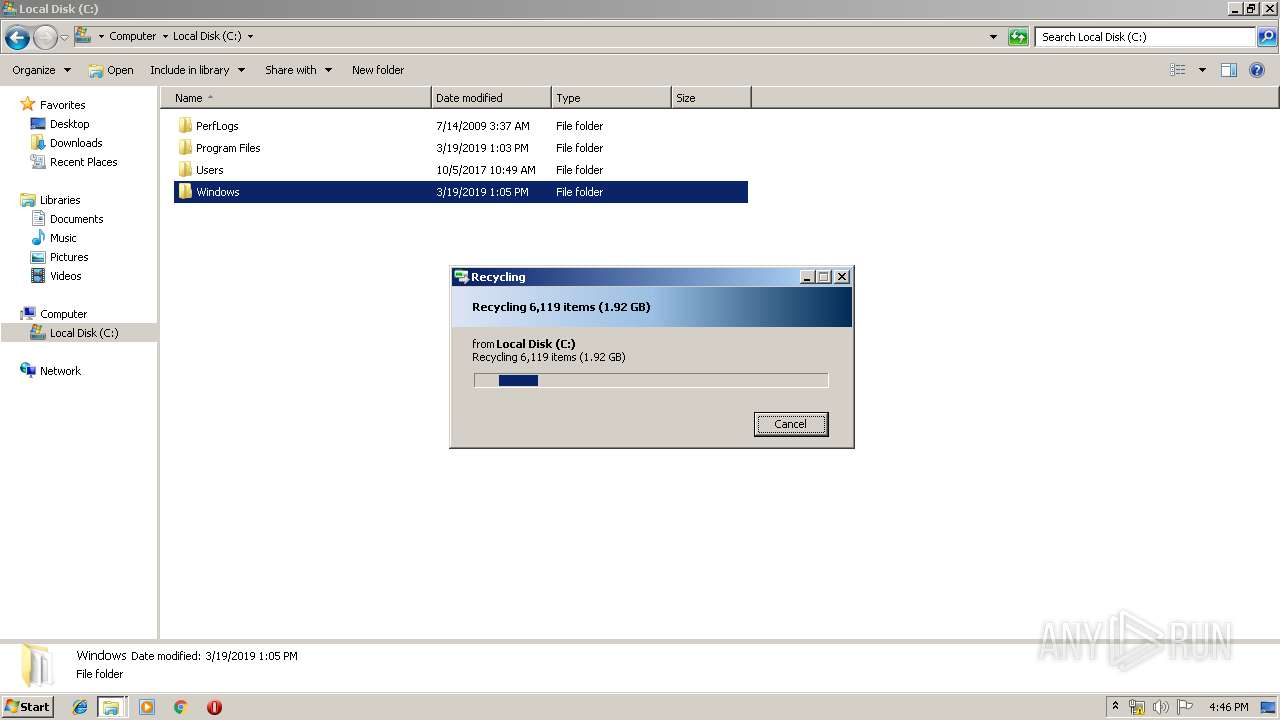Click the date 10/5/2017 10:49 AM
Viewport: 1280px width, 720px height.
coord(486,170)
